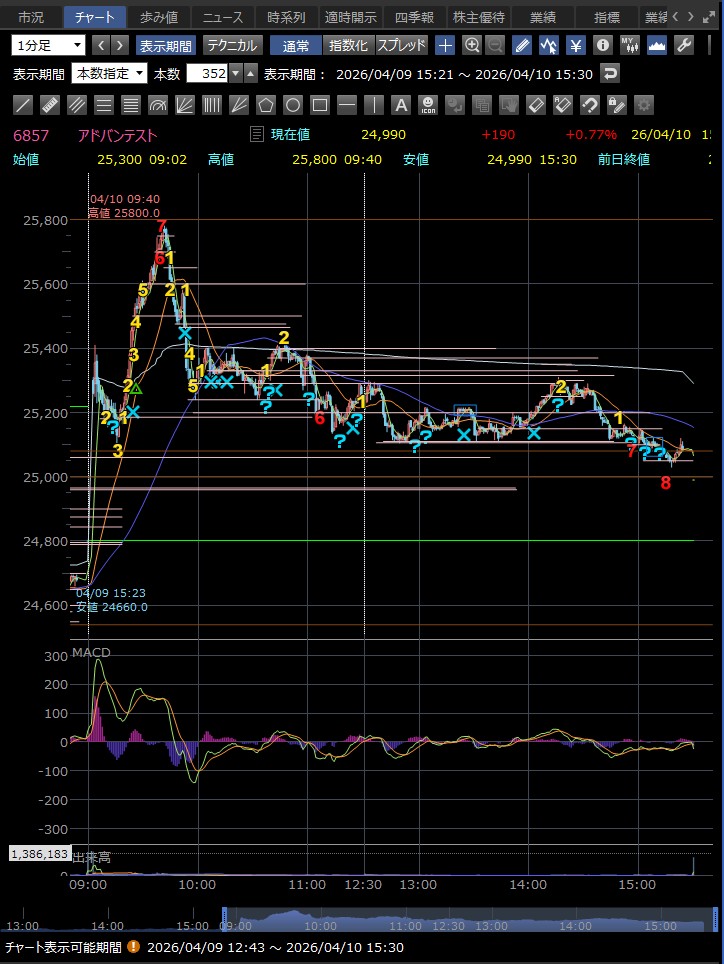
Task: Switch to the ニュース tab
Action: [220, 17]
